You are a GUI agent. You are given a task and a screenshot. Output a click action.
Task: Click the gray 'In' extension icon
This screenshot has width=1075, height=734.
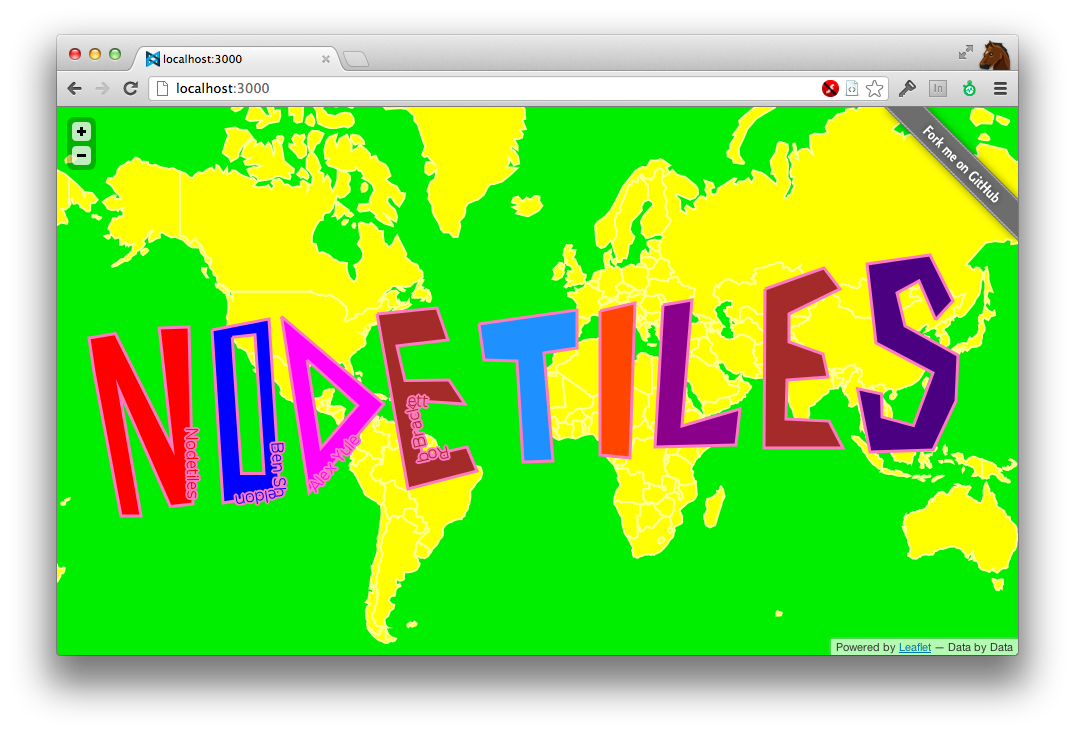pos(938,88)
